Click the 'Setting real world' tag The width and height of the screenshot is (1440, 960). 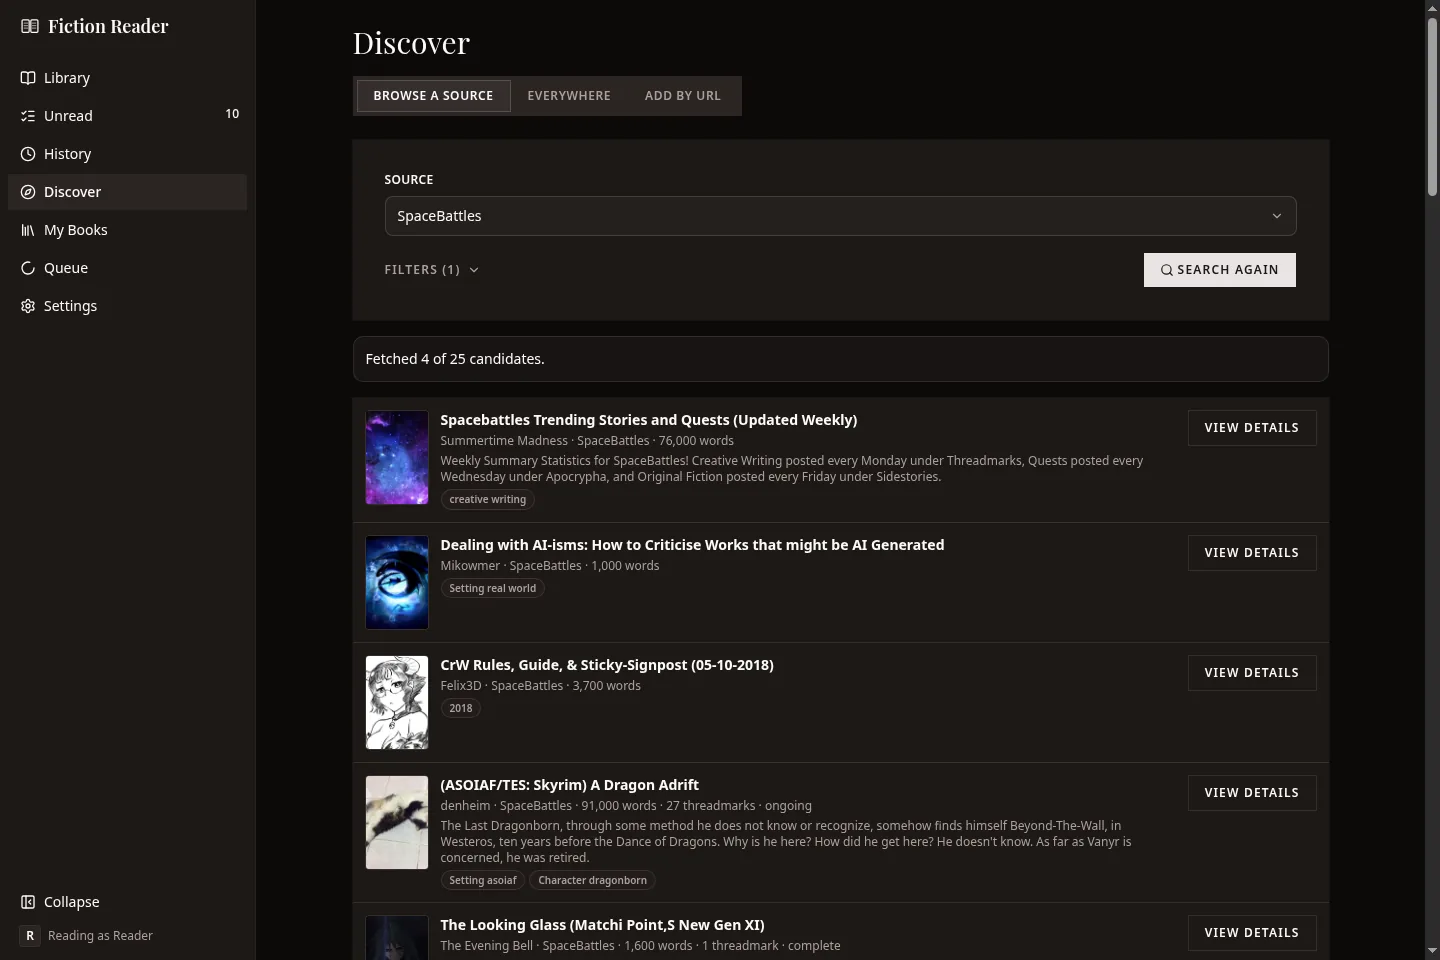pos(493,589)
